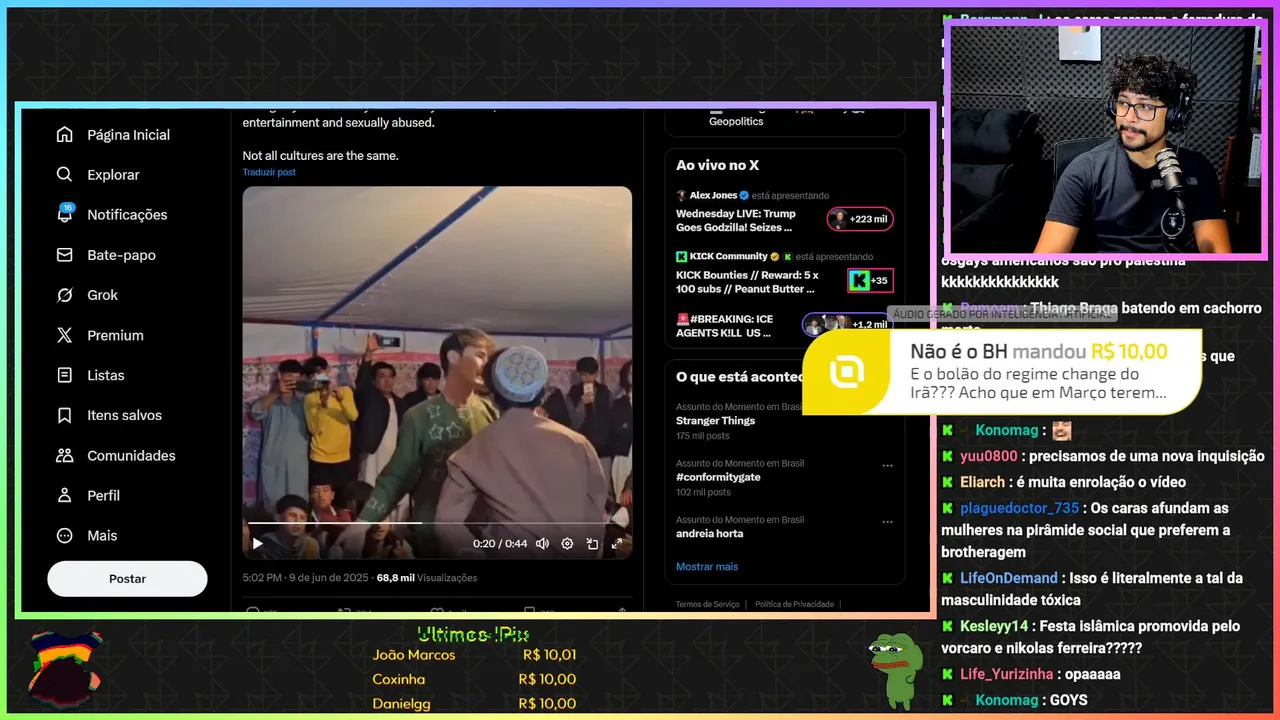The height and width of the screenshot is (720, 1280).
Task: Seek along the video progress bar
Action: click(x=437, y=523)
